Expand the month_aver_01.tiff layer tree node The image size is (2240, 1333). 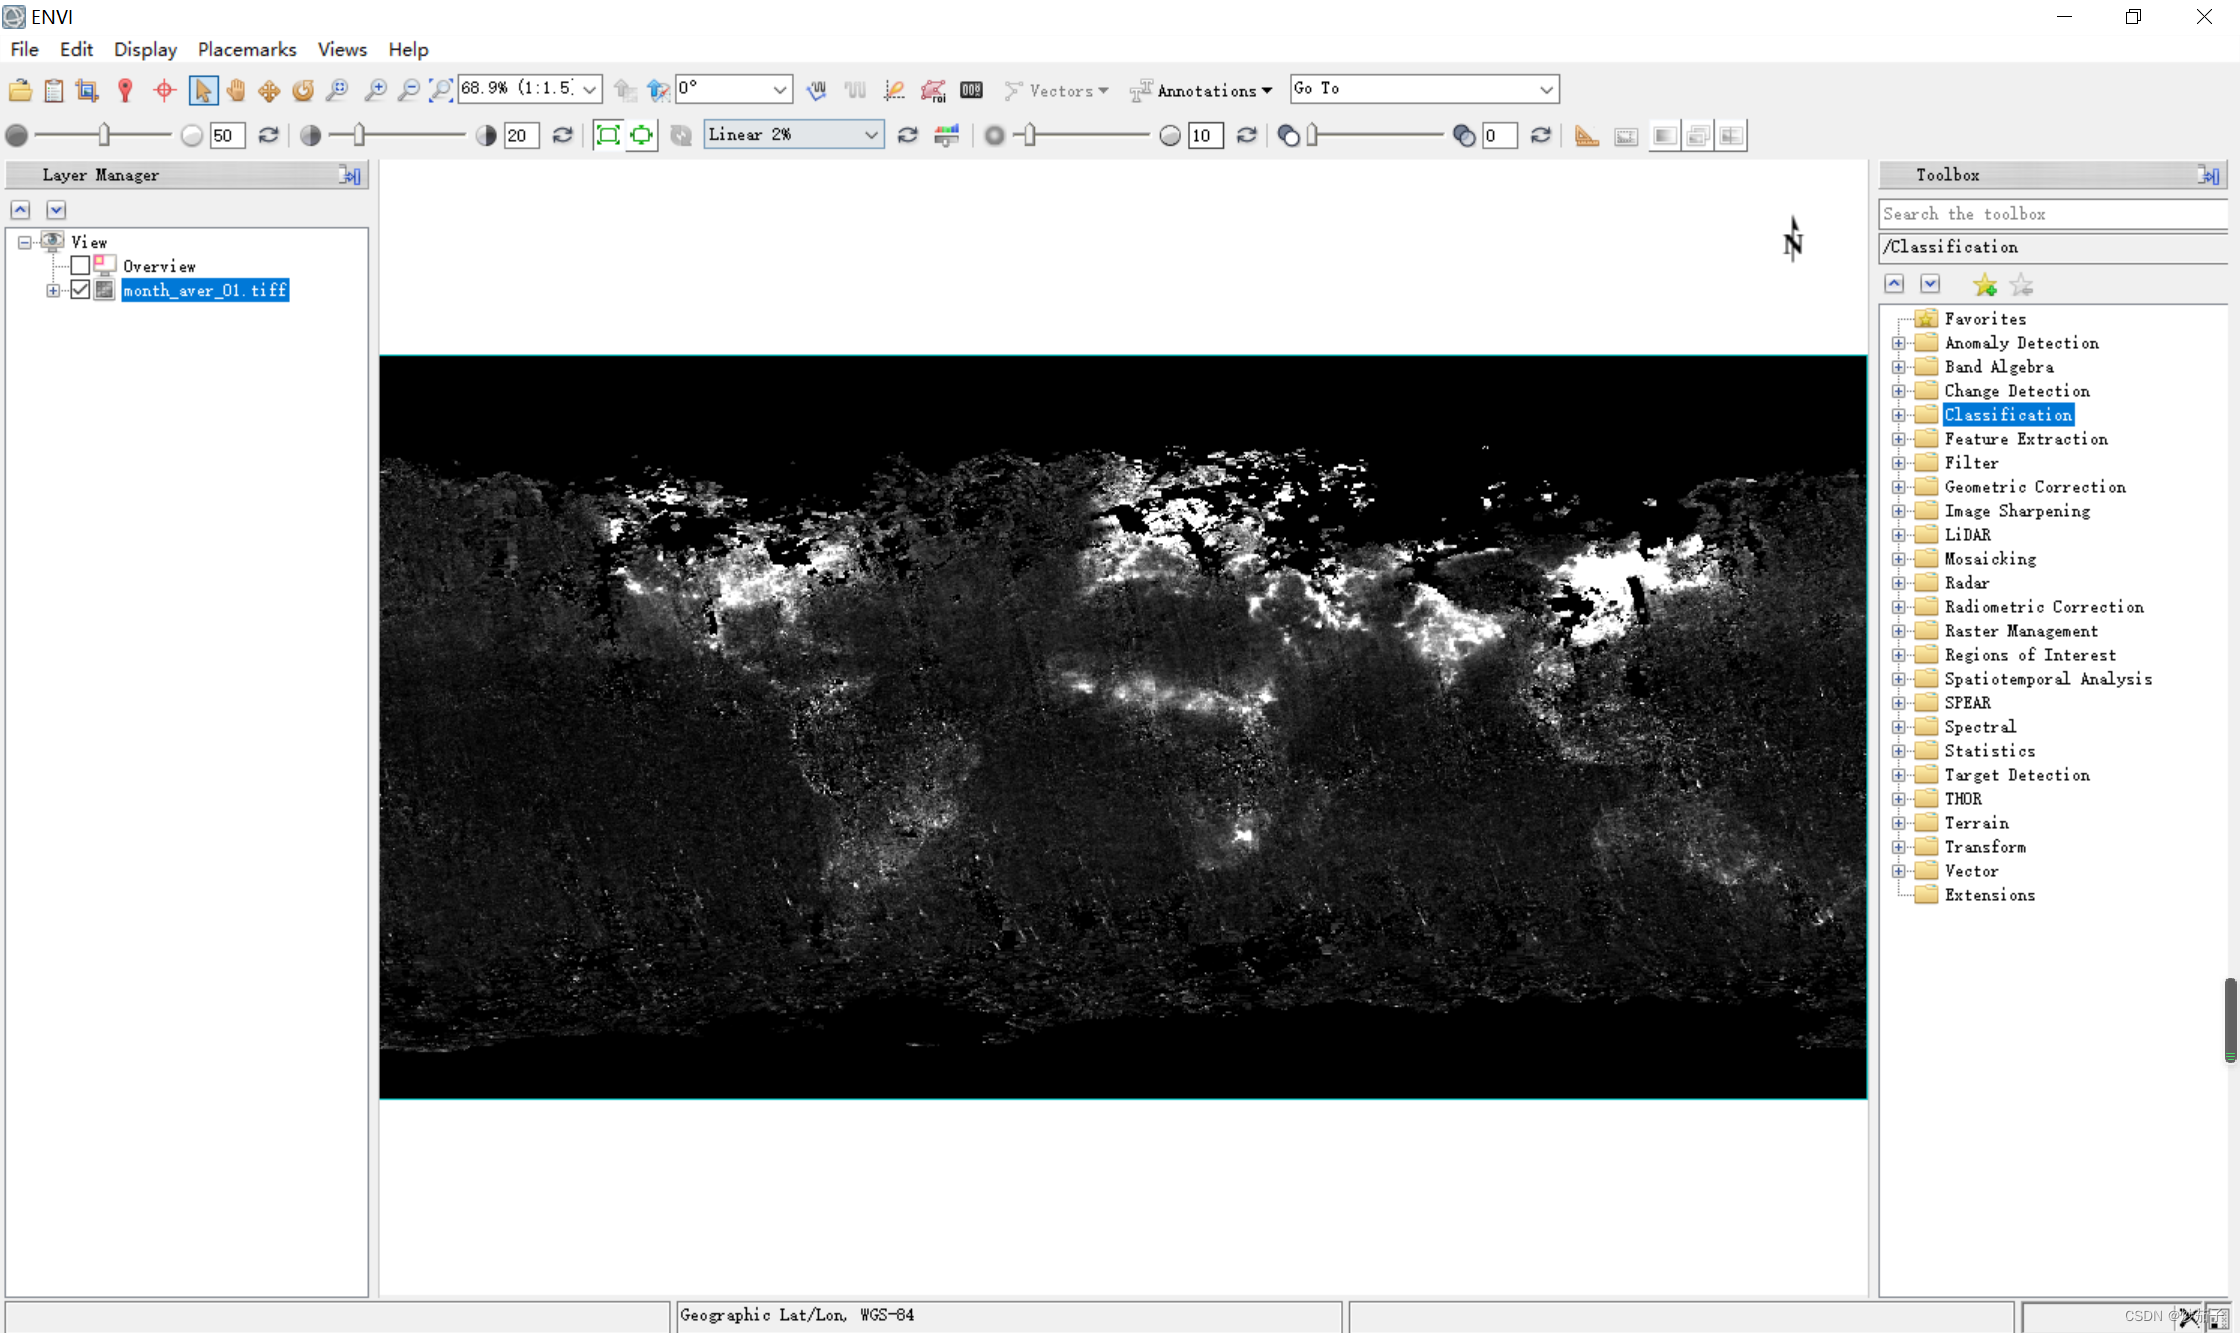tap(53, 290)
